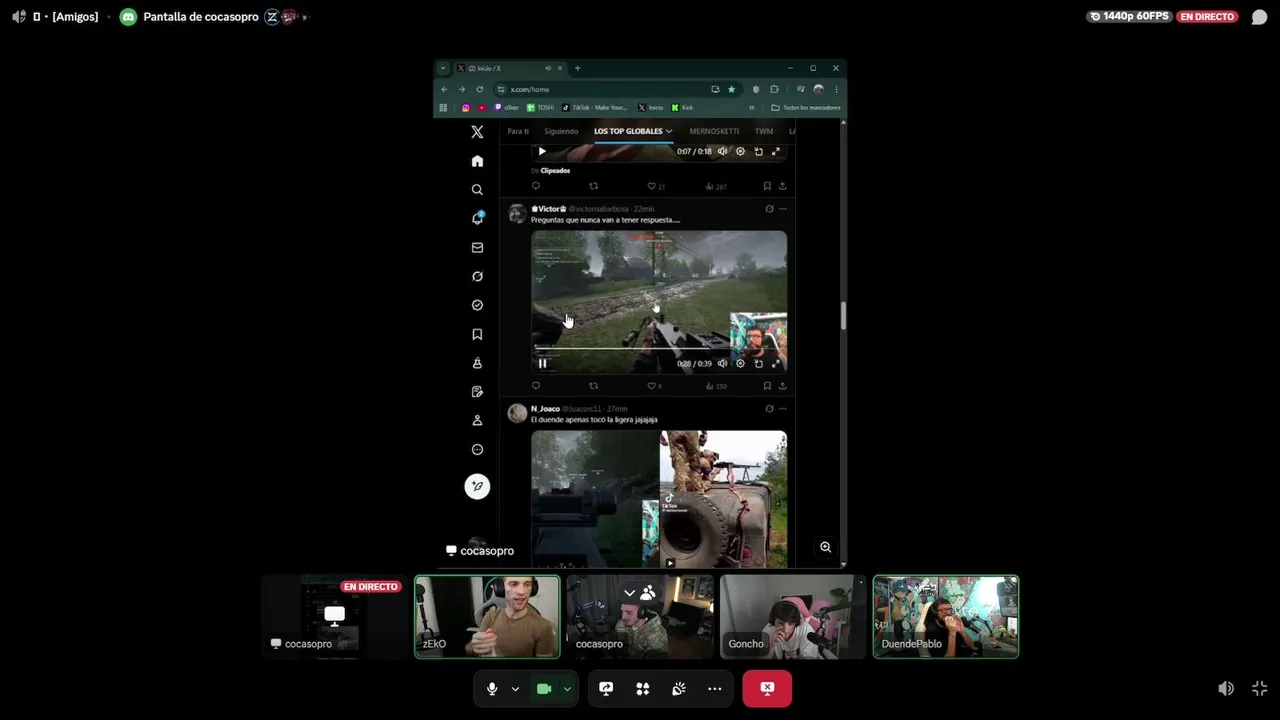
Task: Open Grok icon in X sidebar
Action: tap(477, 276)
